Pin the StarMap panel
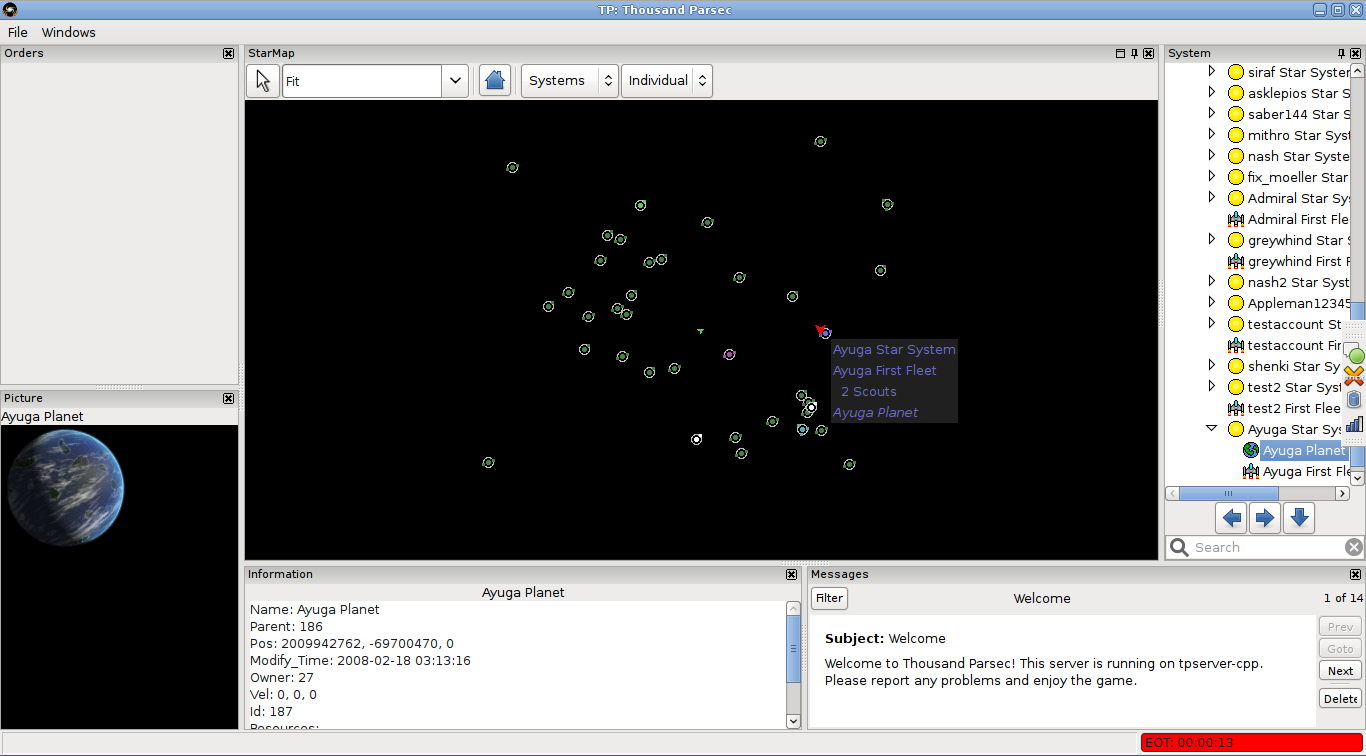 coord(1135,54)
